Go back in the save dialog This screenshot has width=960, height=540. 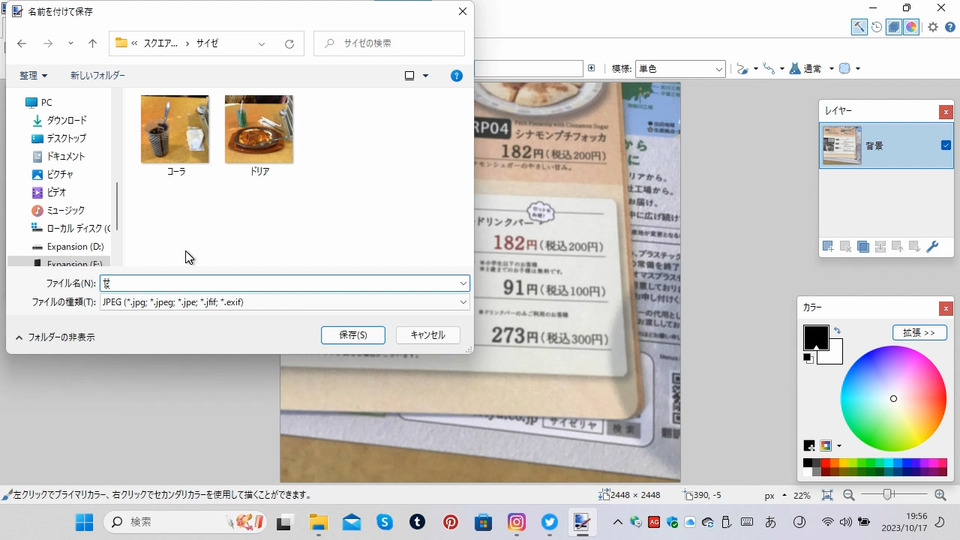click(22, 43)
